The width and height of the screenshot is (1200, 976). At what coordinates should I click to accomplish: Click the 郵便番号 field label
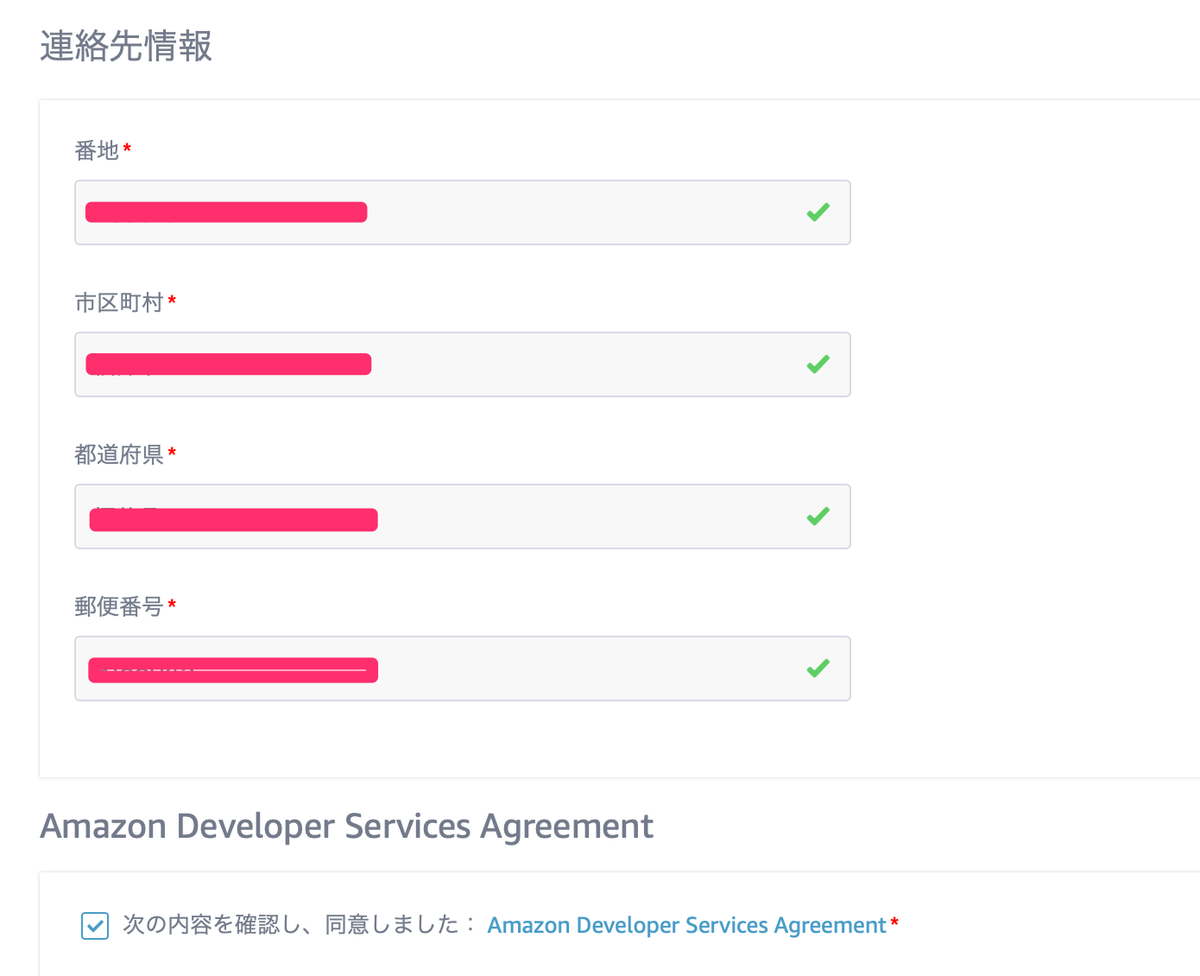119,606
